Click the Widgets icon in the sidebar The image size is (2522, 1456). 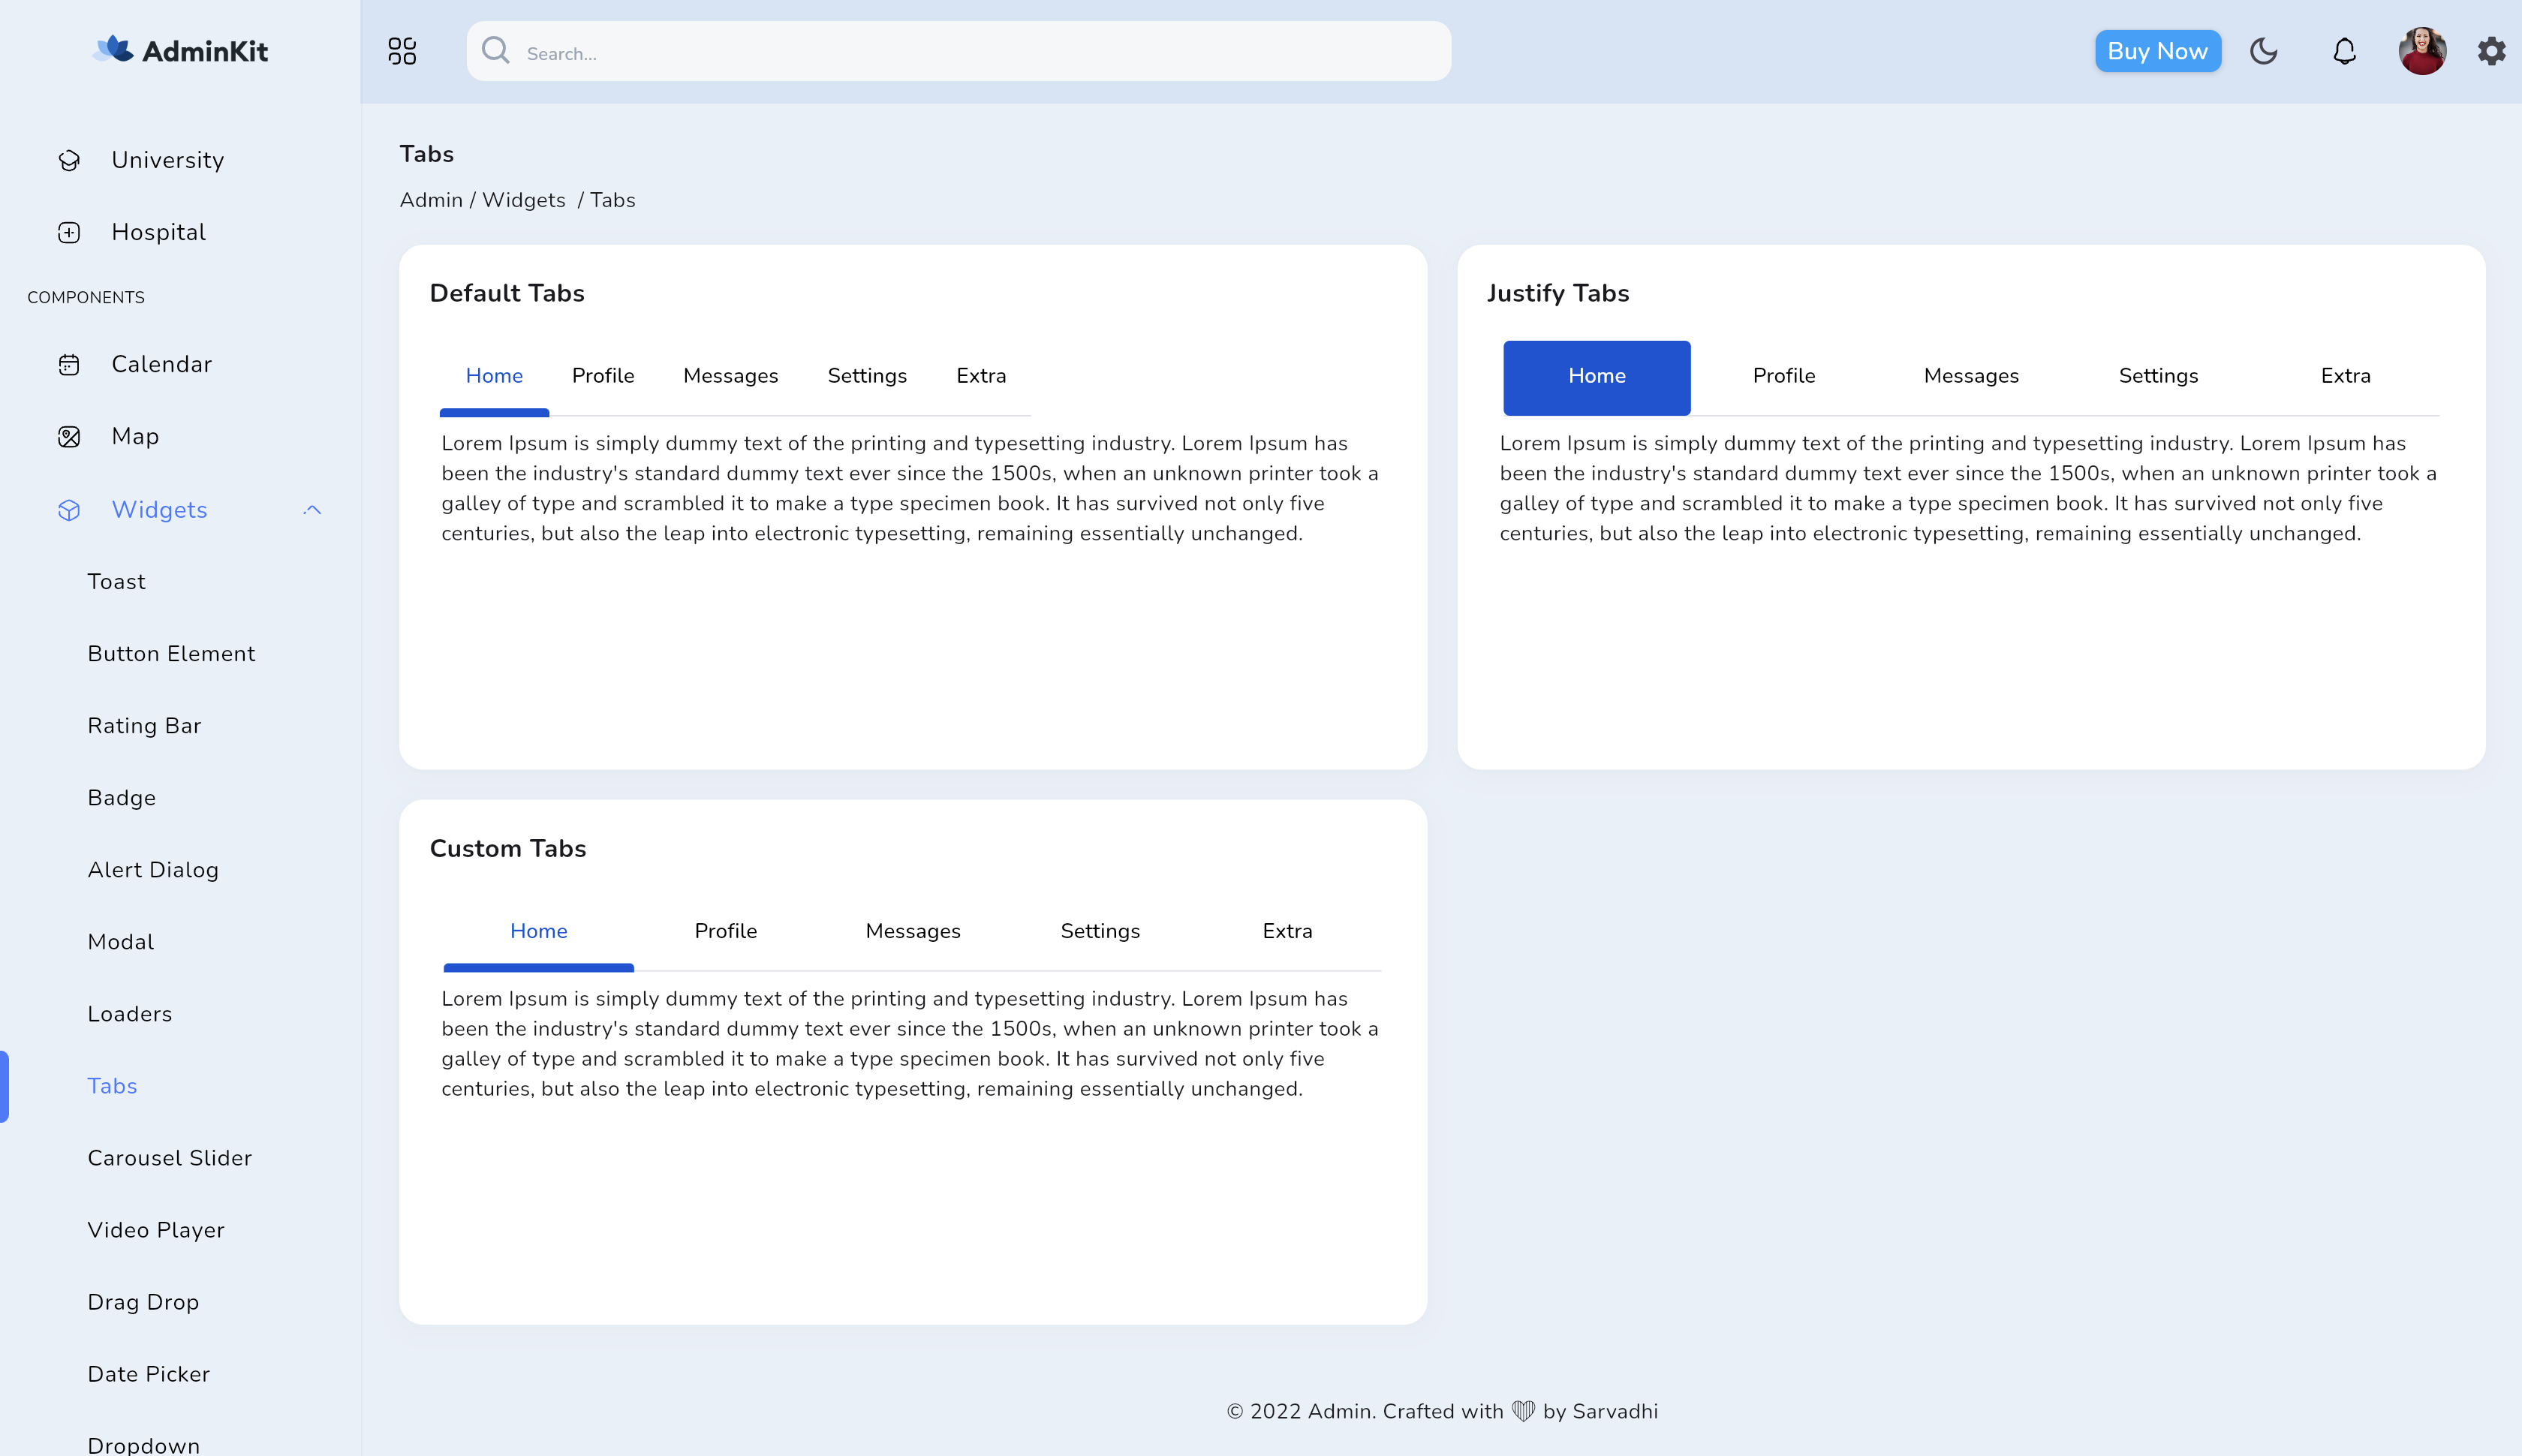(x=68, y=510)
